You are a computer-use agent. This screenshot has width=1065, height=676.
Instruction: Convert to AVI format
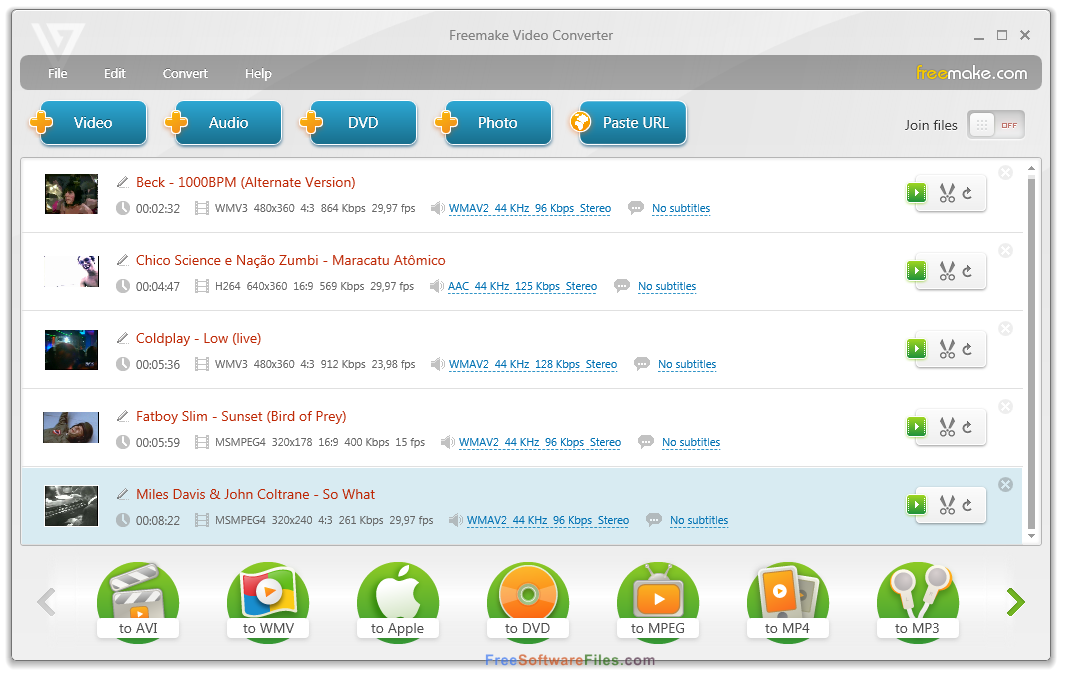pos(138,602)
